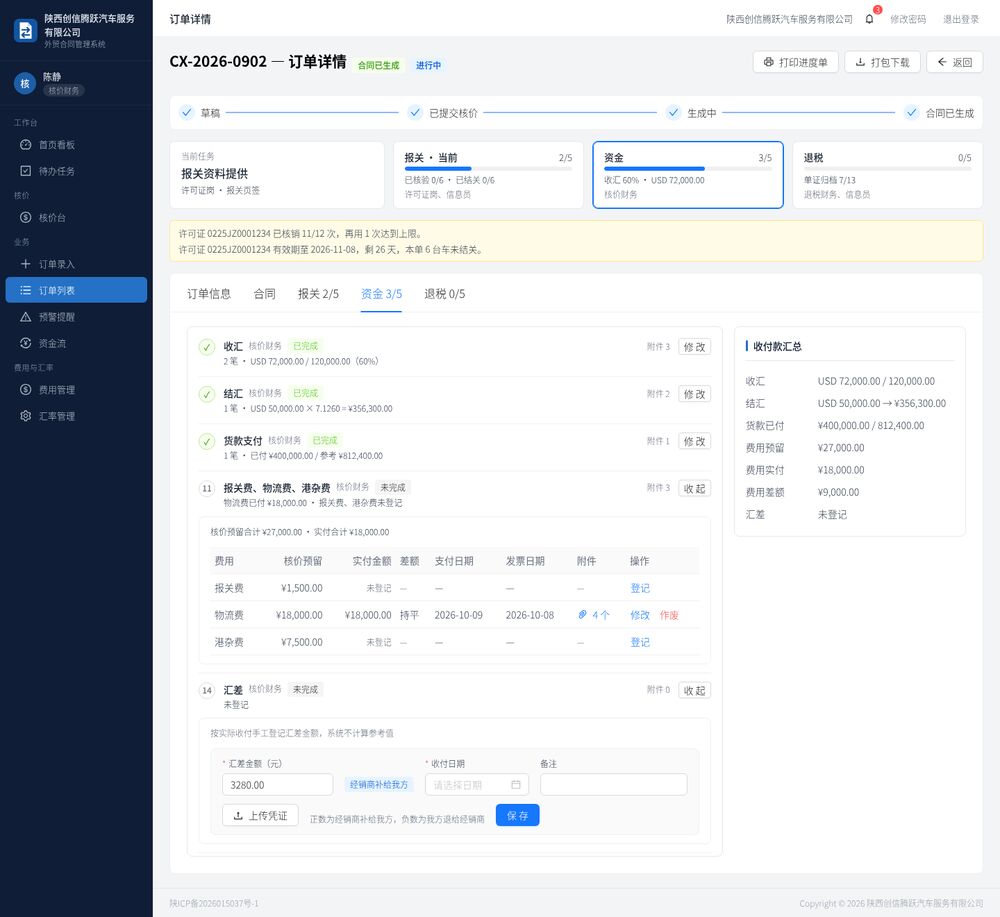The width and height of the screenshot is (1000, 917).
Task: Switch to the 订单信息 tab
Action: [209, 293]
